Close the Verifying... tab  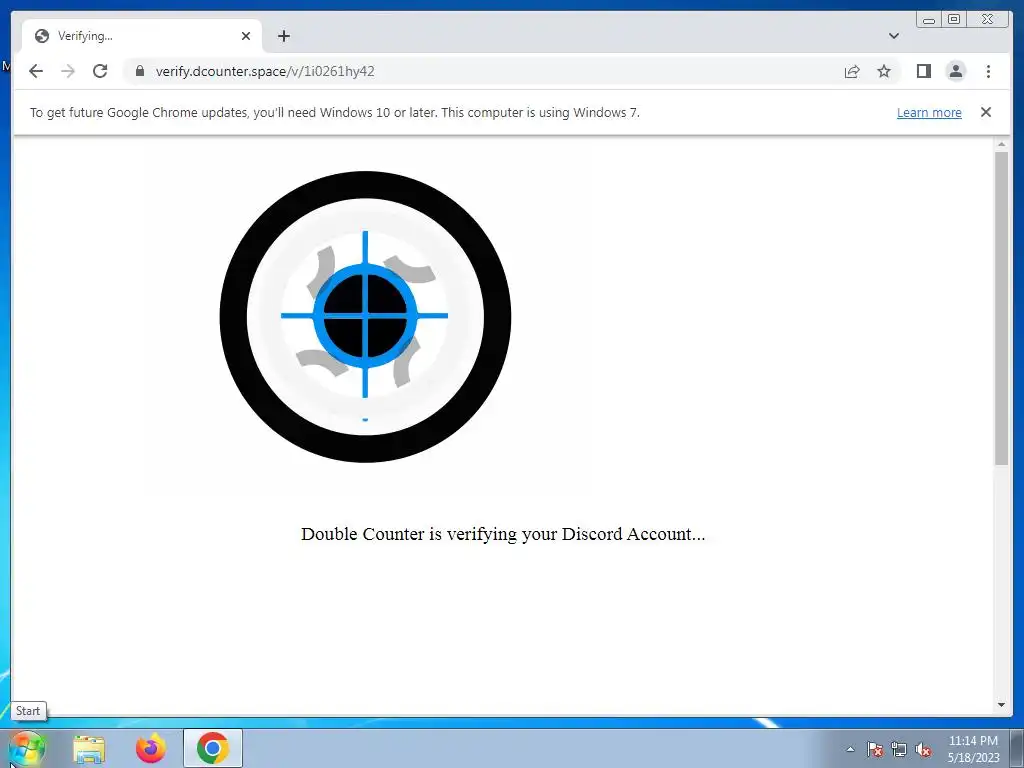[x=246, y=36]
